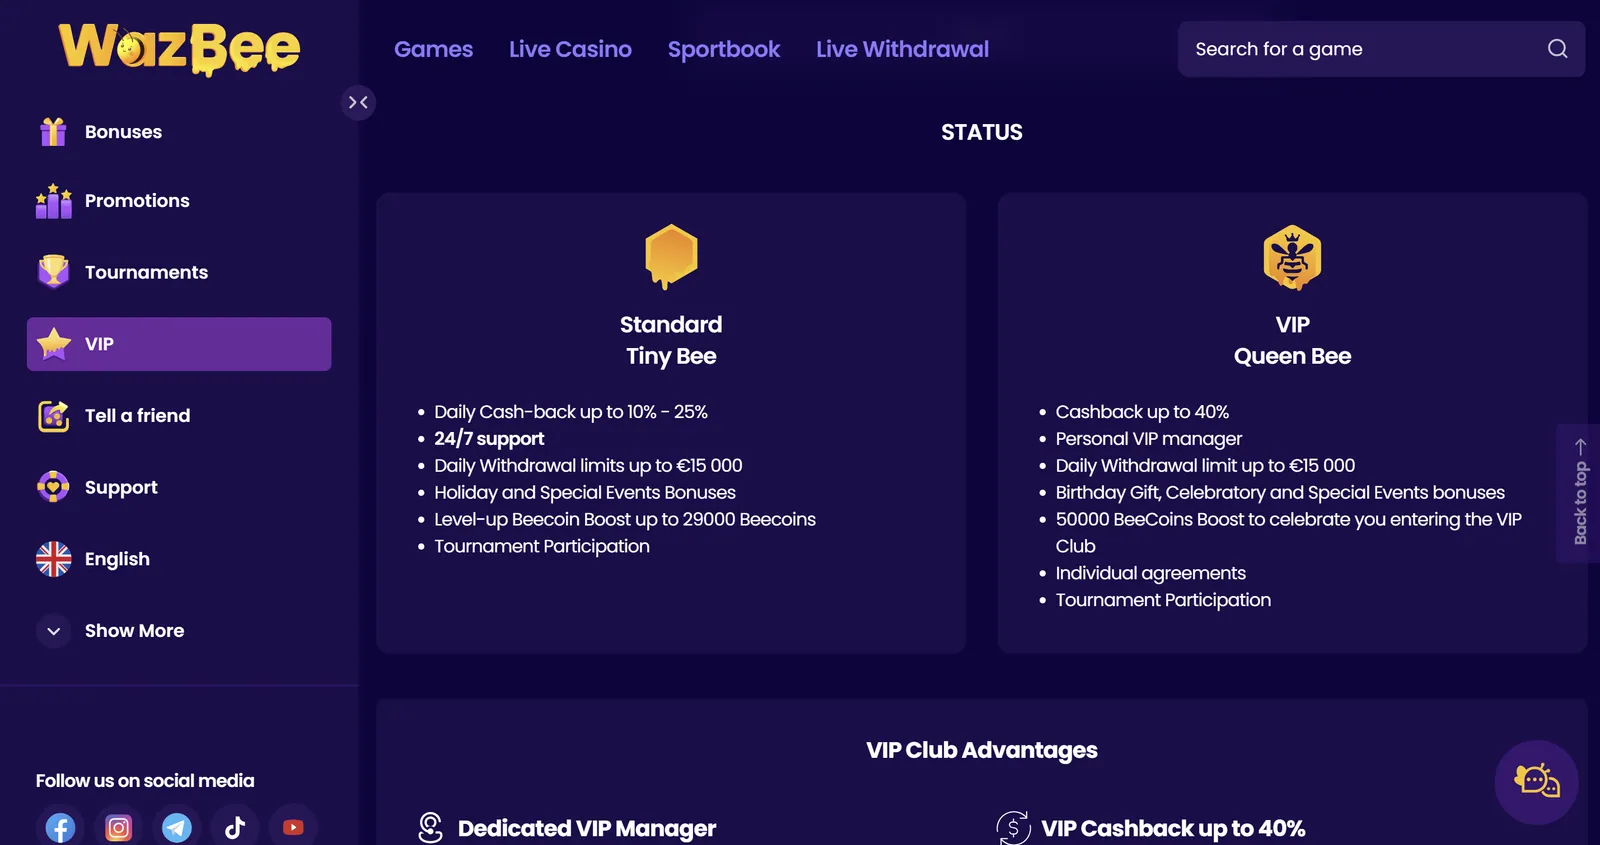Image resolution: width=1600 pixels, height=845 pixels.
Task: Open the YouTube social media icon
Action: [293, 826]
